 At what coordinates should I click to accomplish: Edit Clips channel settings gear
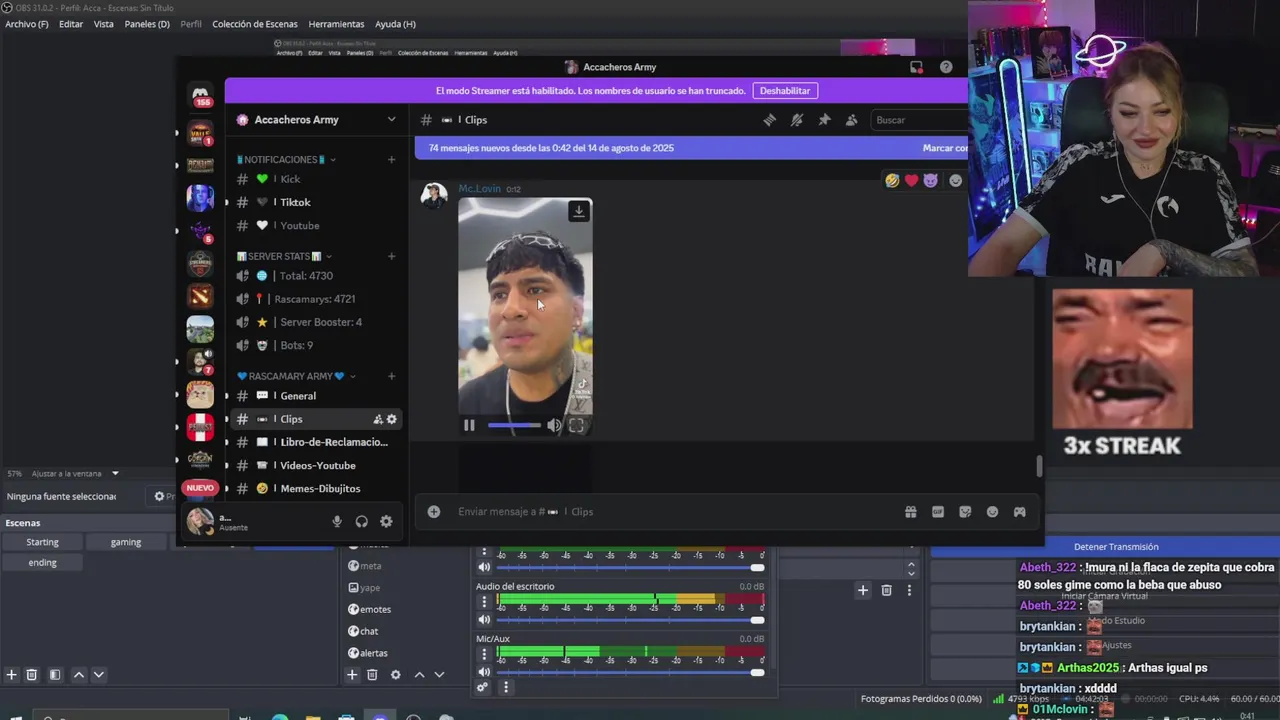392,419
